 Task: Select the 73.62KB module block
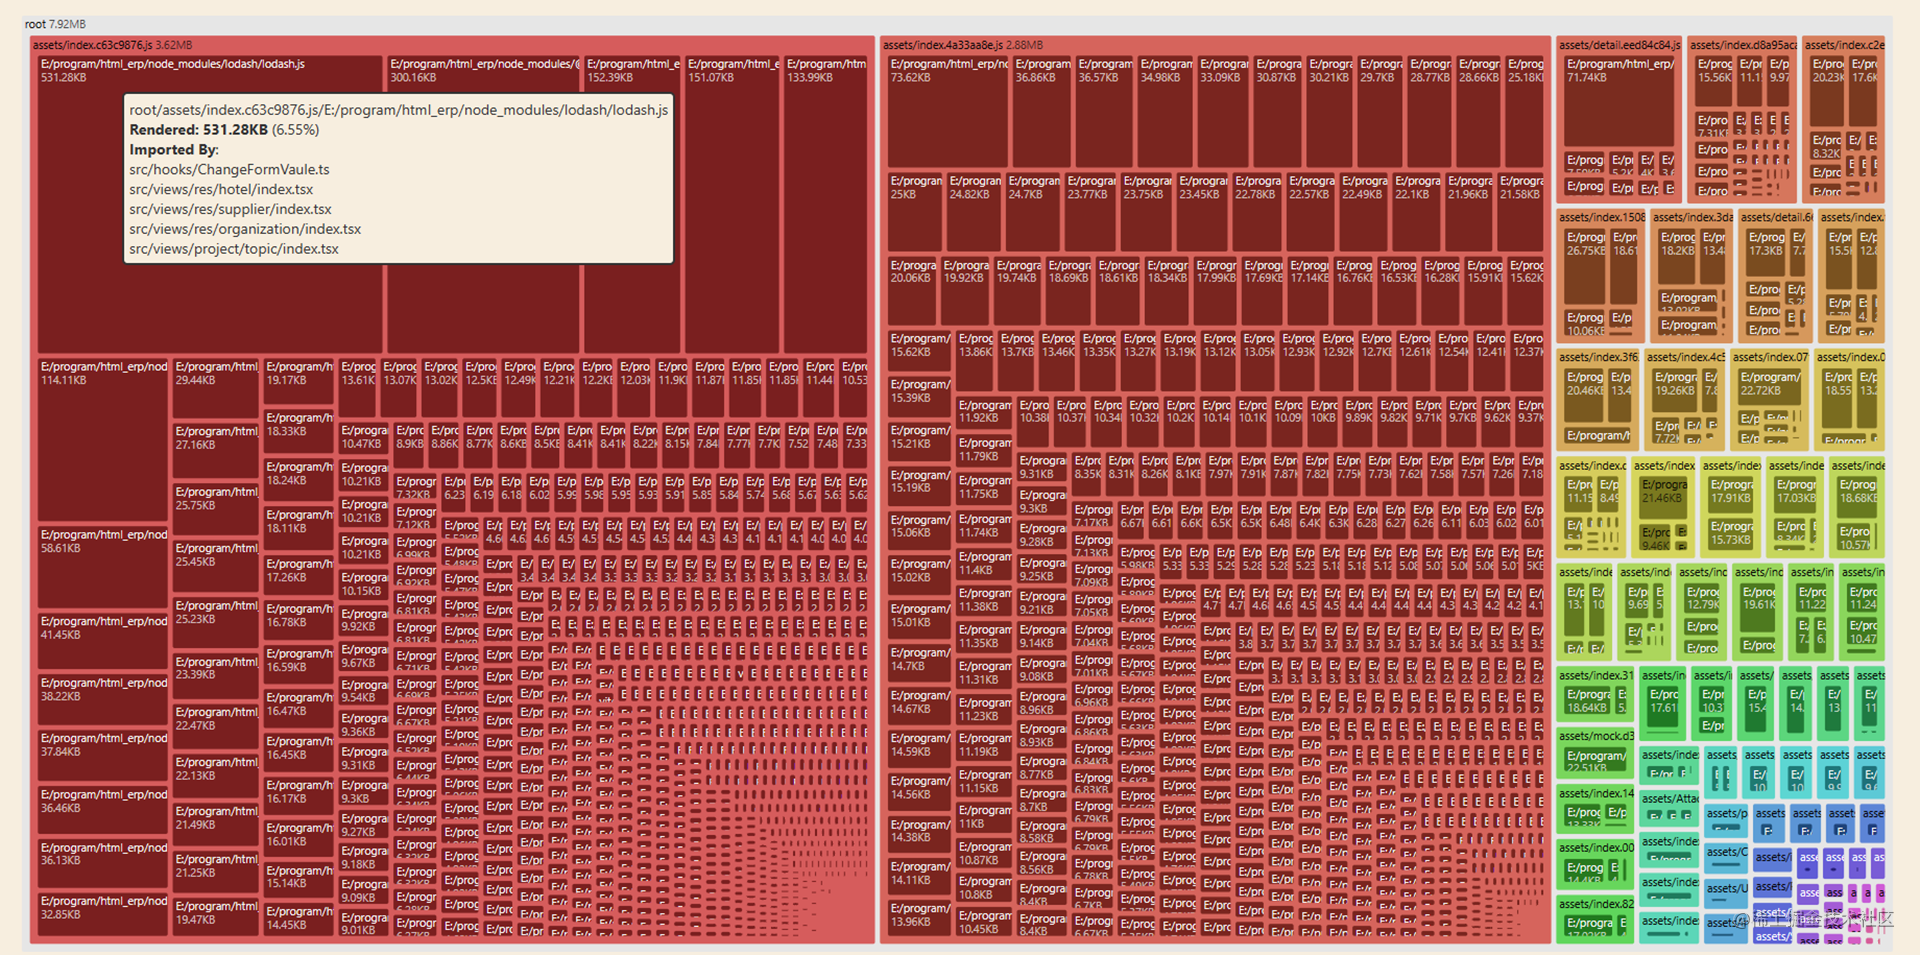pos(948,111)
